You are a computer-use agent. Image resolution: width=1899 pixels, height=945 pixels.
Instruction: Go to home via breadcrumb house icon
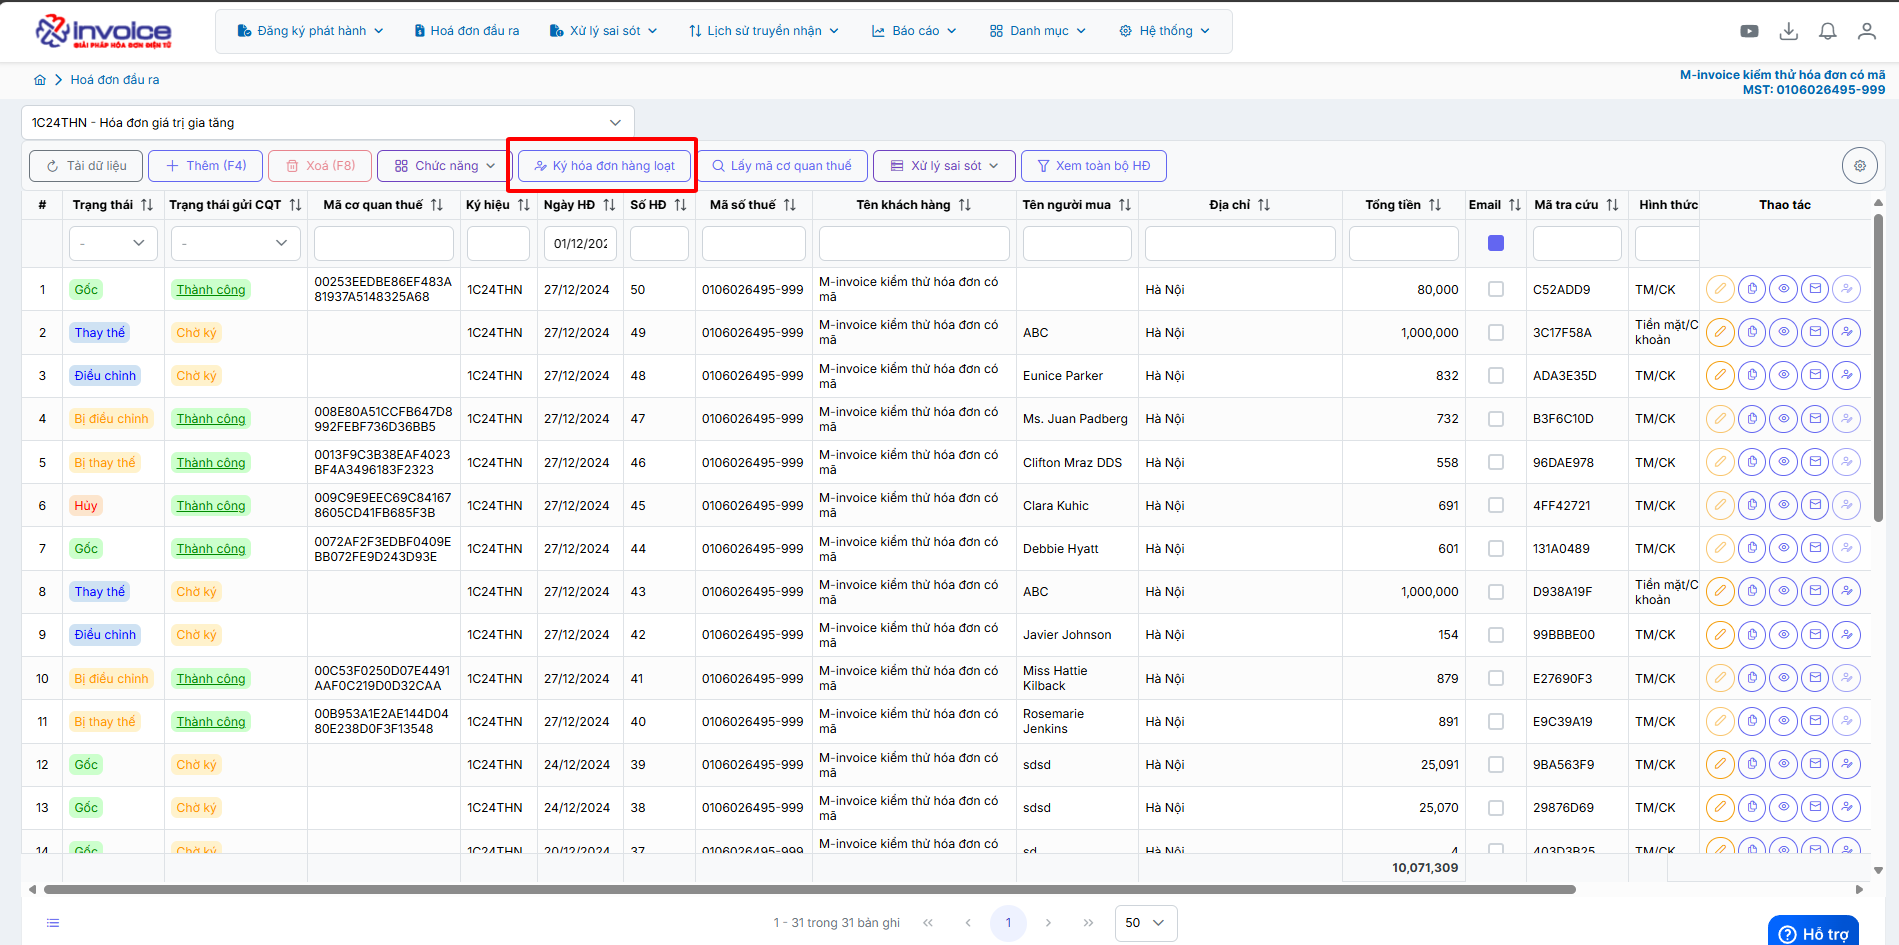point(40,80)
